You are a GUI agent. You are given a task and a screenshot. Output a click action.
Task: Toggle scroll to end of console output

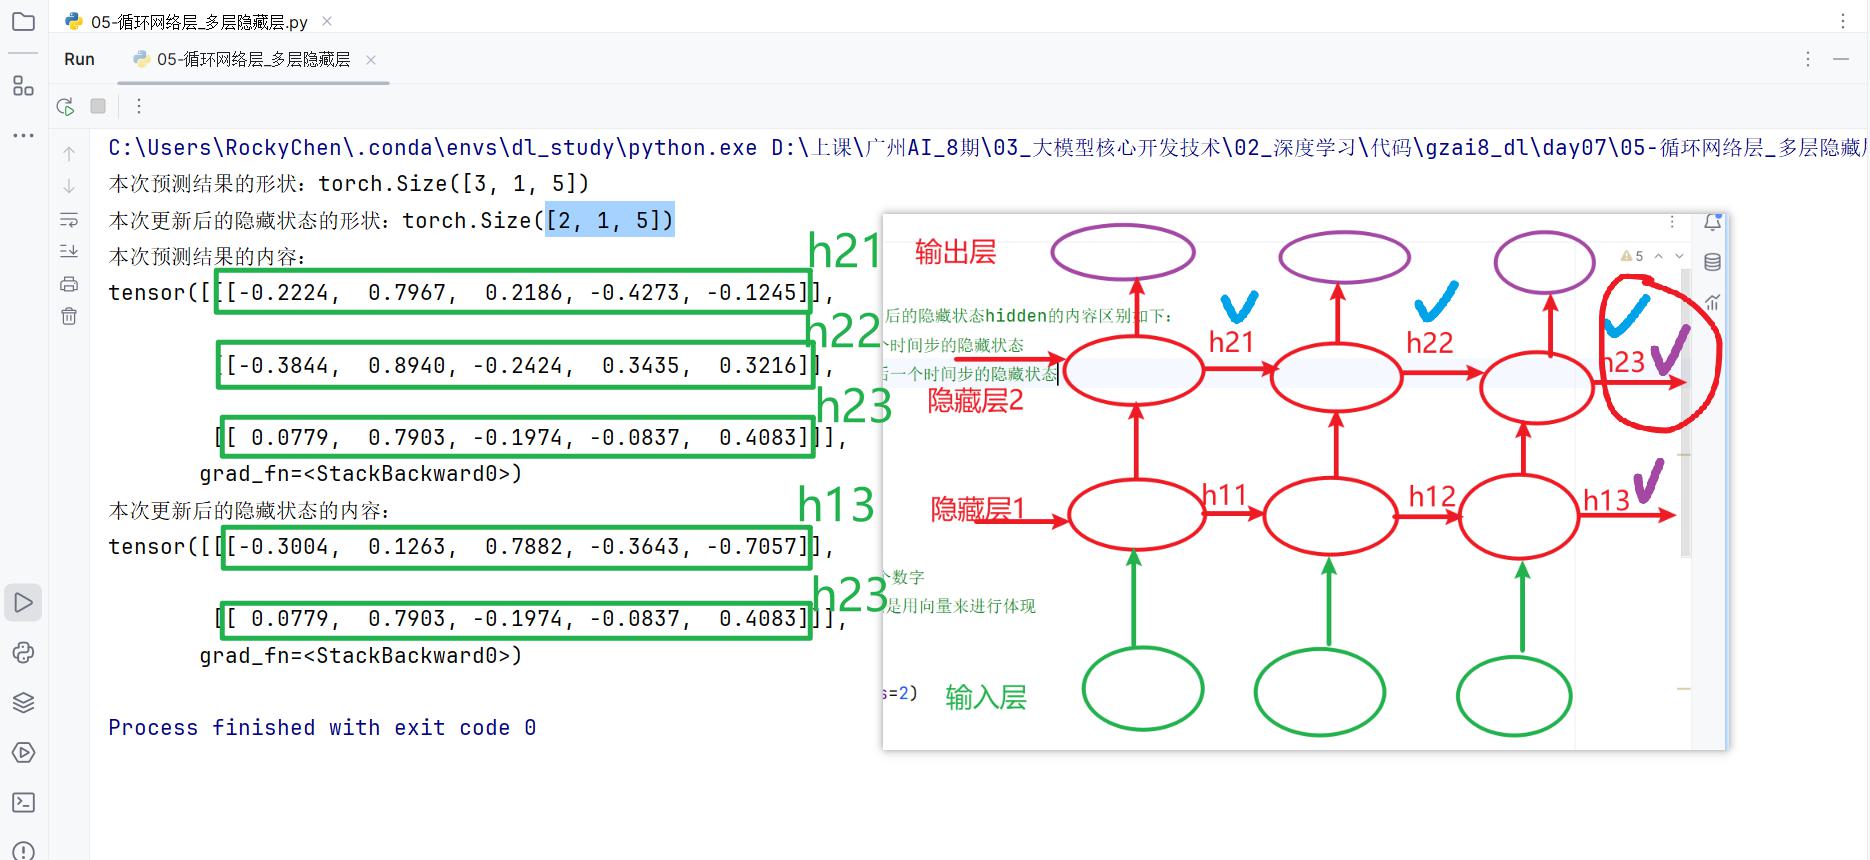pos(69,251)
